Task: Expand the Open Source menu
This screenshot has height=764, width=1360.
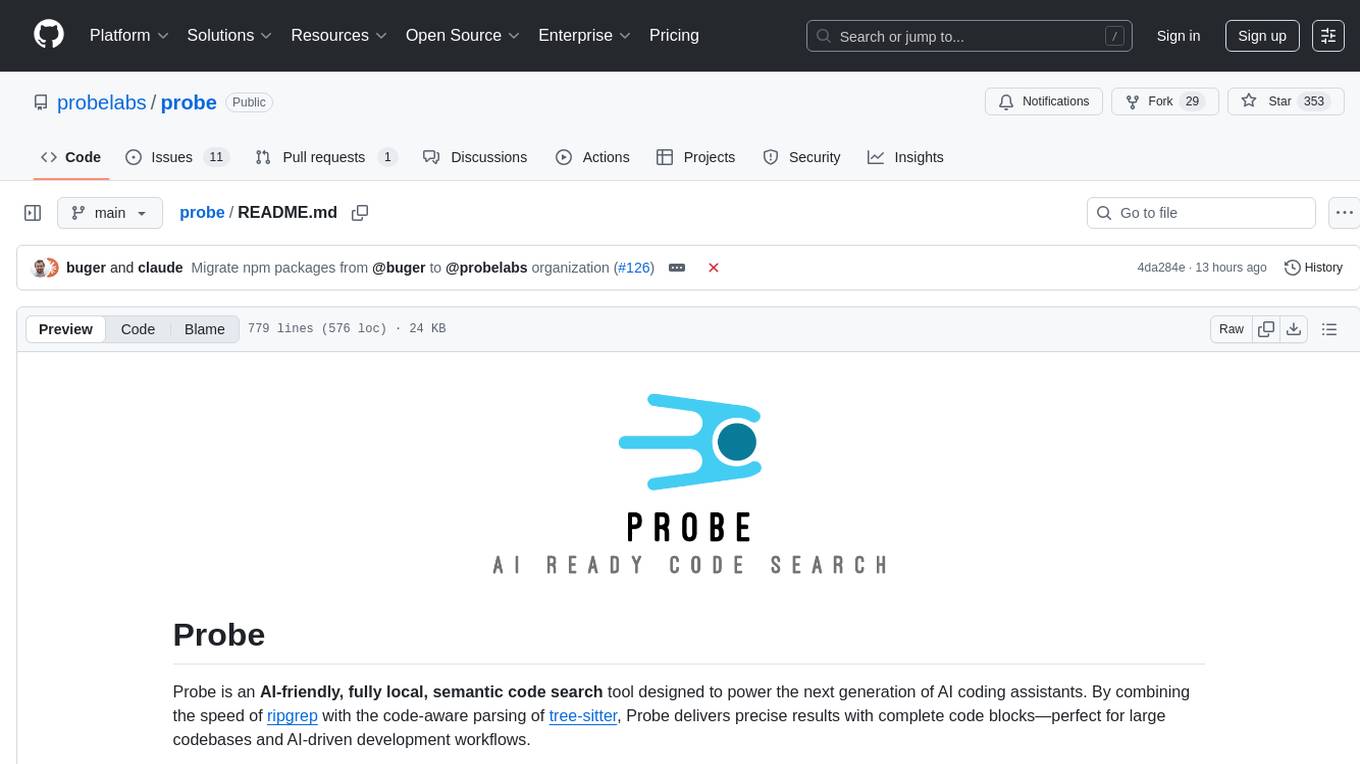Action: (462, 35)
